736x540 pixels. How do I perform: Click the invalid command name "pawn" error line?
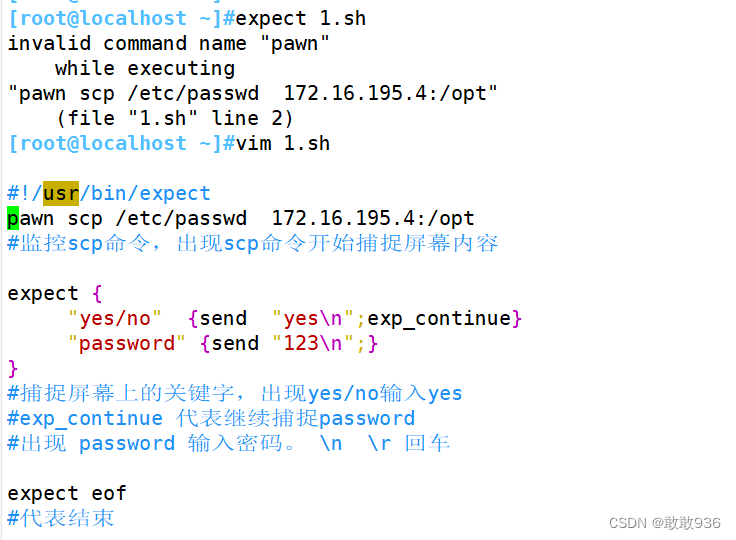(x=169, y=44)
